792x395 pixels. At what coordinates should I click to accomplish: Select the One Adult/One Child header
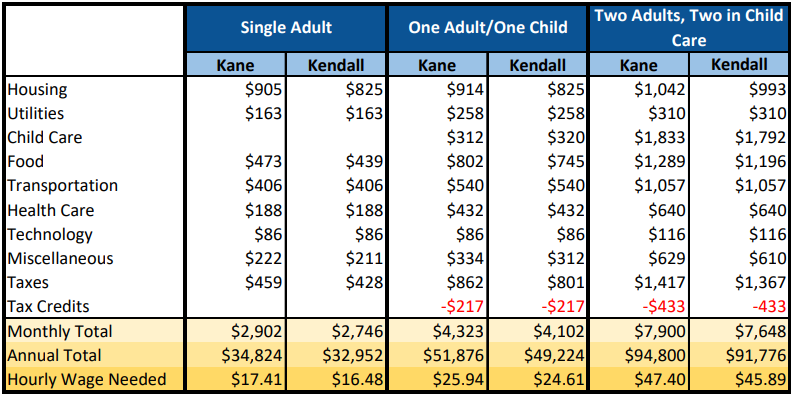[x=487, y=28]
